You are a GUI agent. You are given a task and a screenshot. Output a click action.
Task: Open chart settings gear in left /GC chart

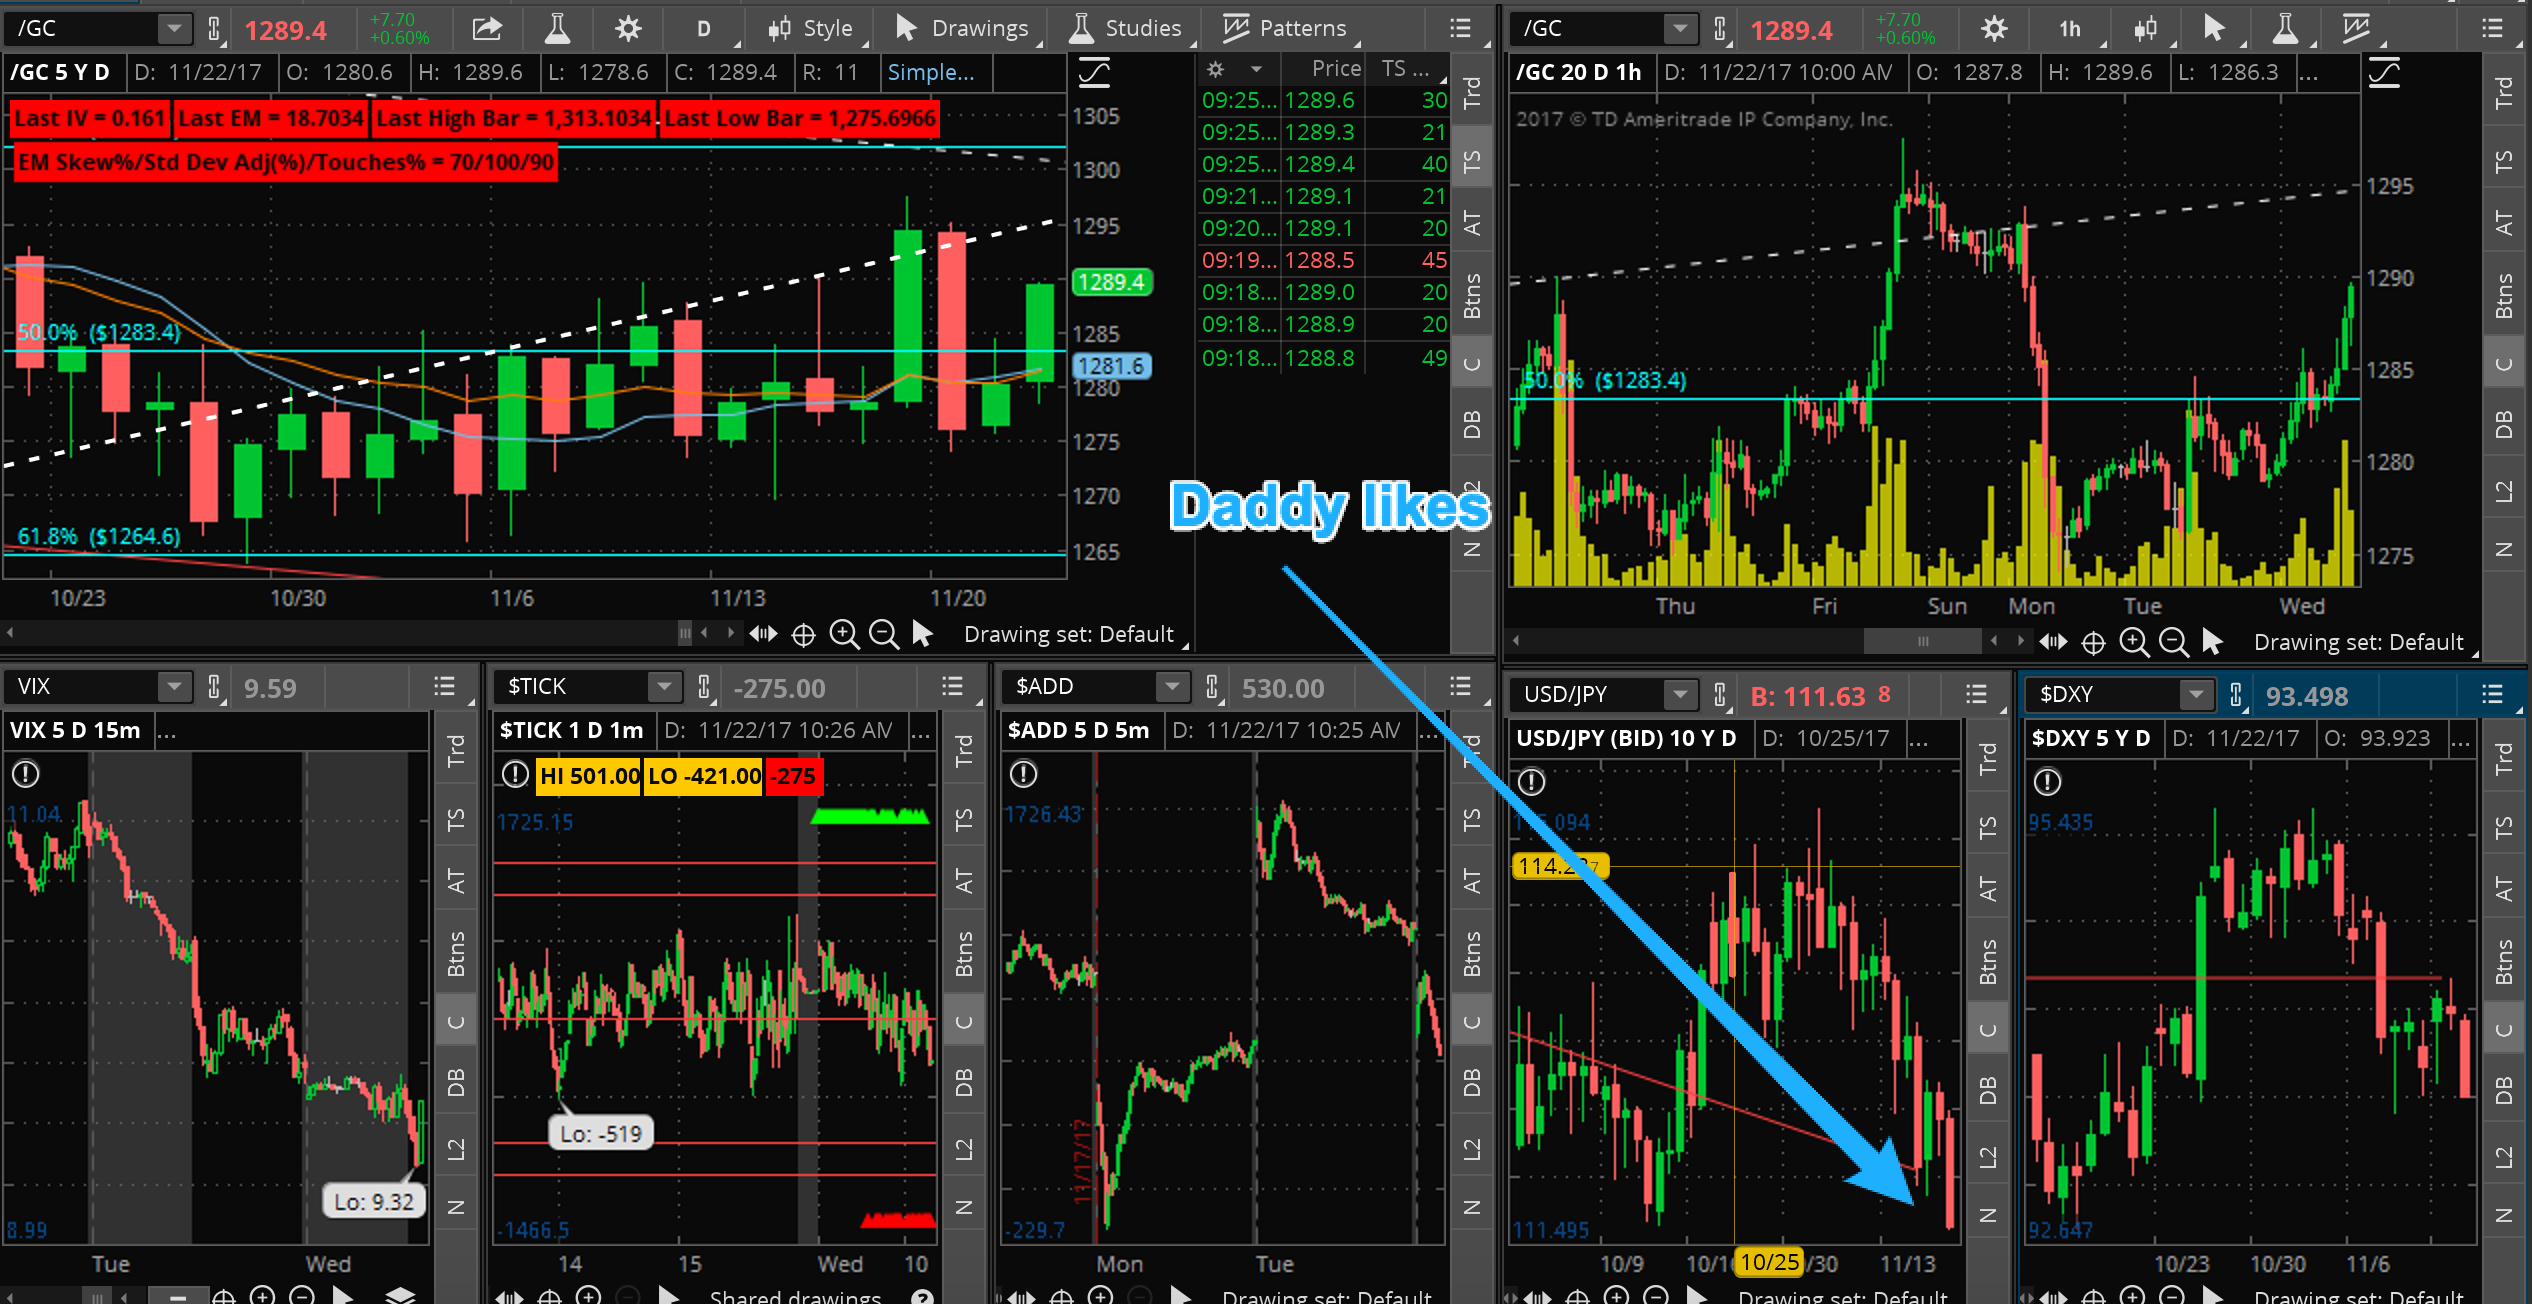628,28
